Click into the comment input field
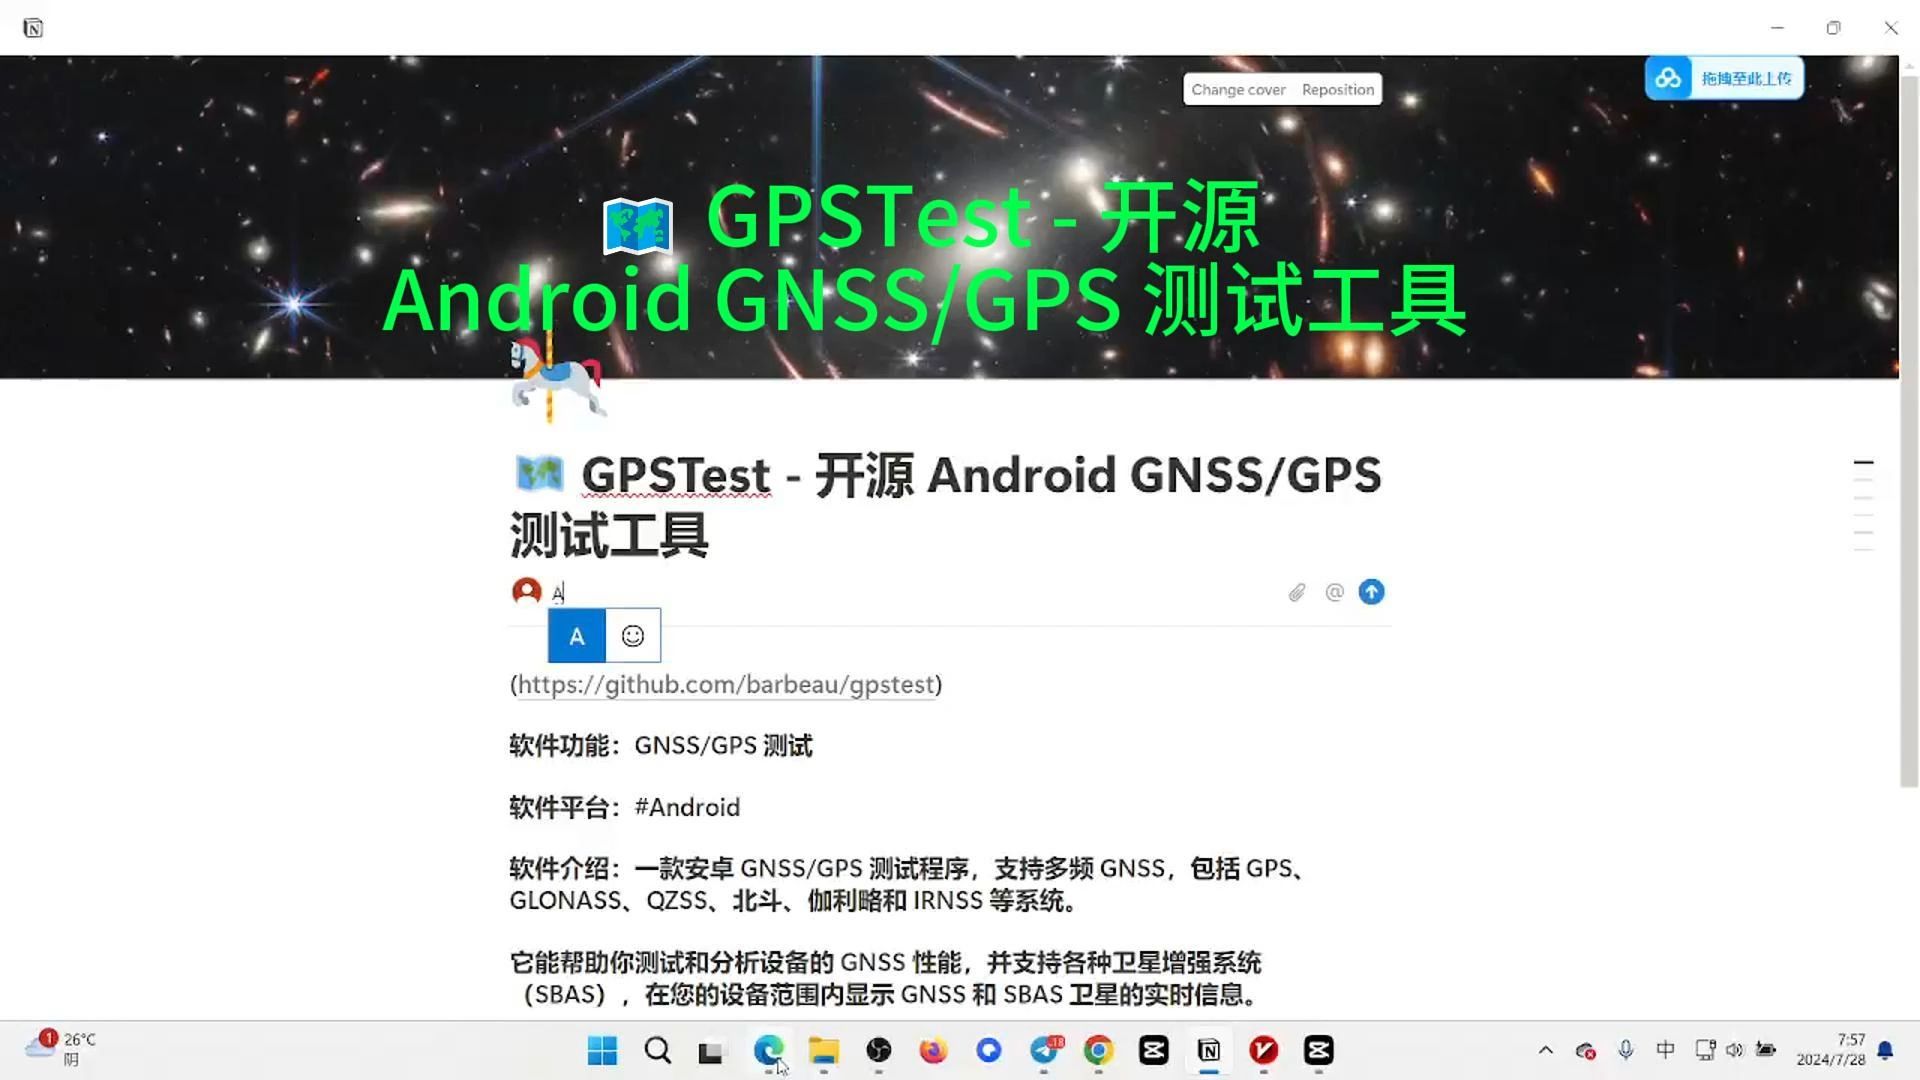Image resolution: width=1920 pixels, height=1080 pixels. (915, 593)
